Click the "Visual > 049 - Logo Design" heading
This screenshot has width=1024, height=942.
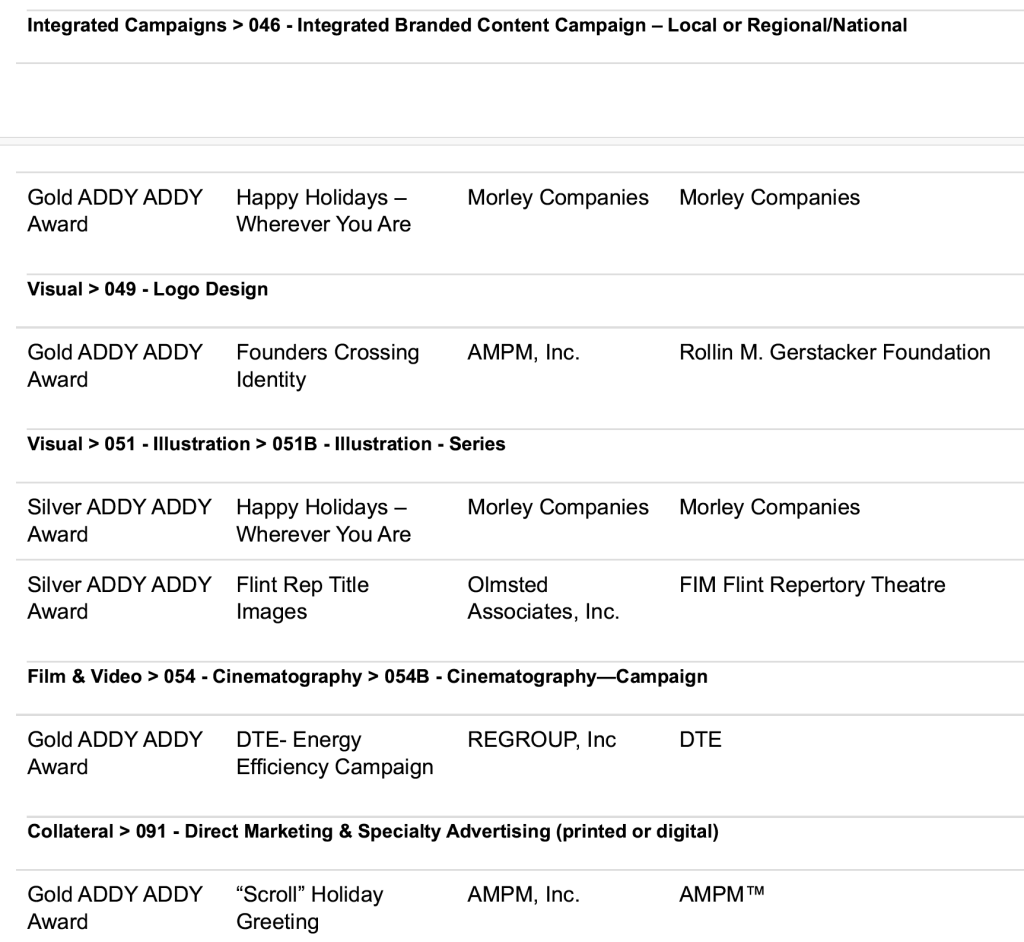[x=147, y=289]
